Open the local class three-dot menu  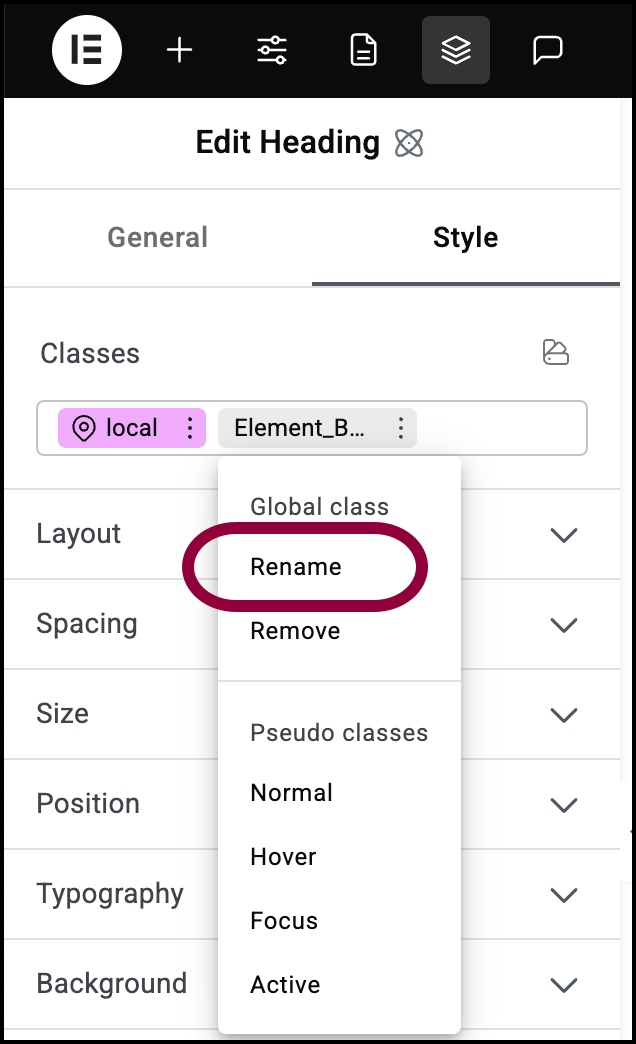point(190,427)
